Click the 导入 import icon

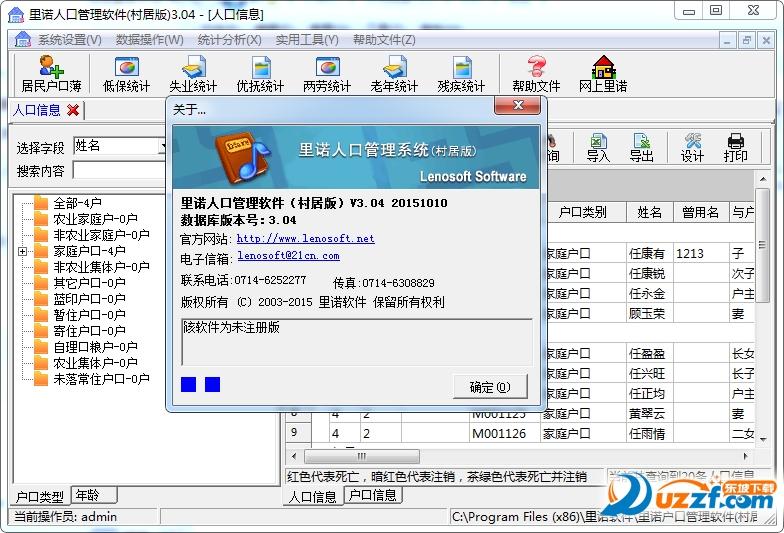[598, 148]
